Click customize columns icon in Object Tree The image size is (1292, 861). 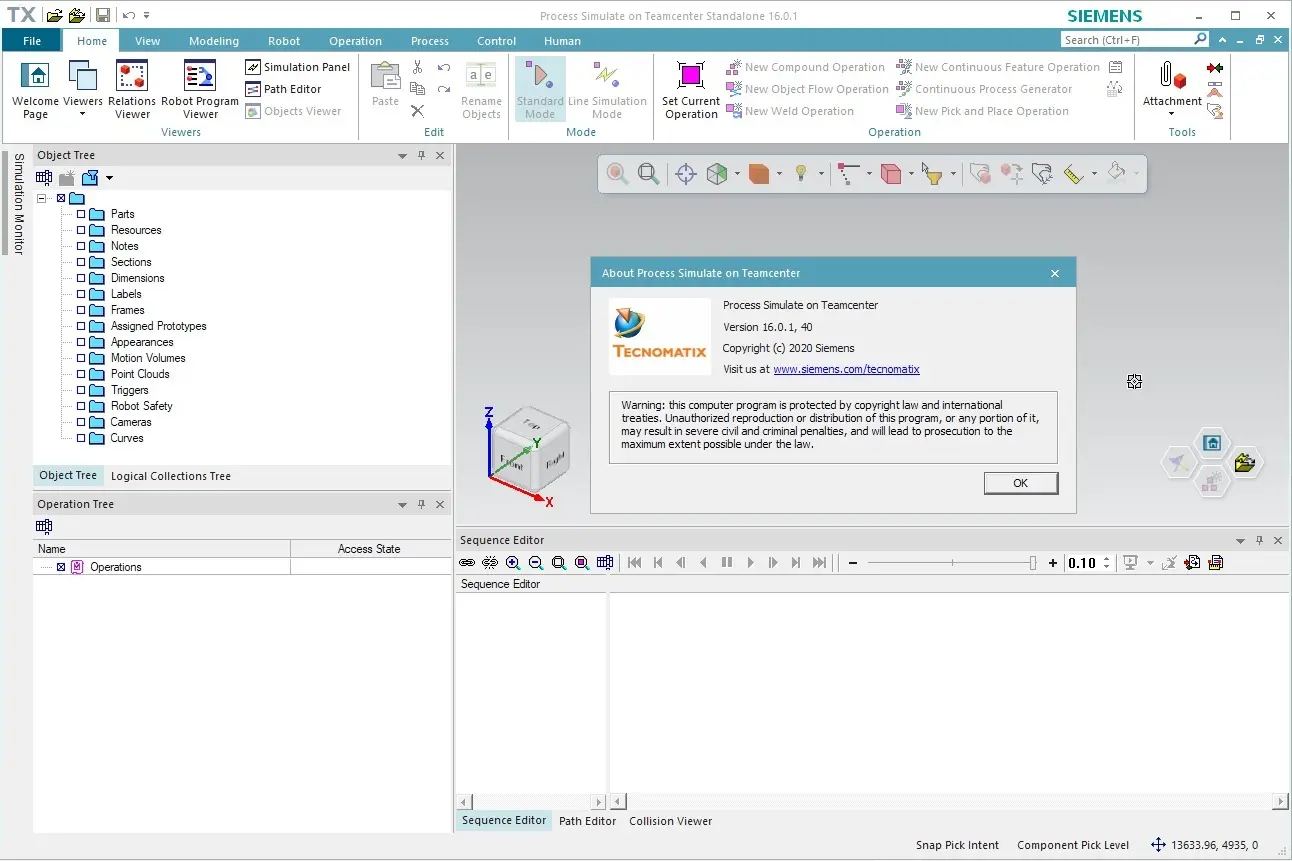tap(44, 178)
